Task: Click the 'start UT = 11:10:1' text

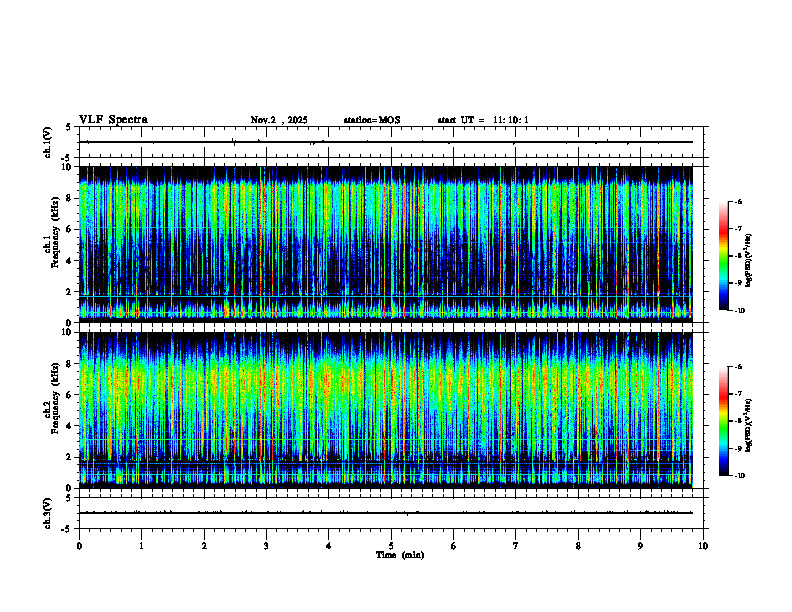Action: (x=483, y=120)
